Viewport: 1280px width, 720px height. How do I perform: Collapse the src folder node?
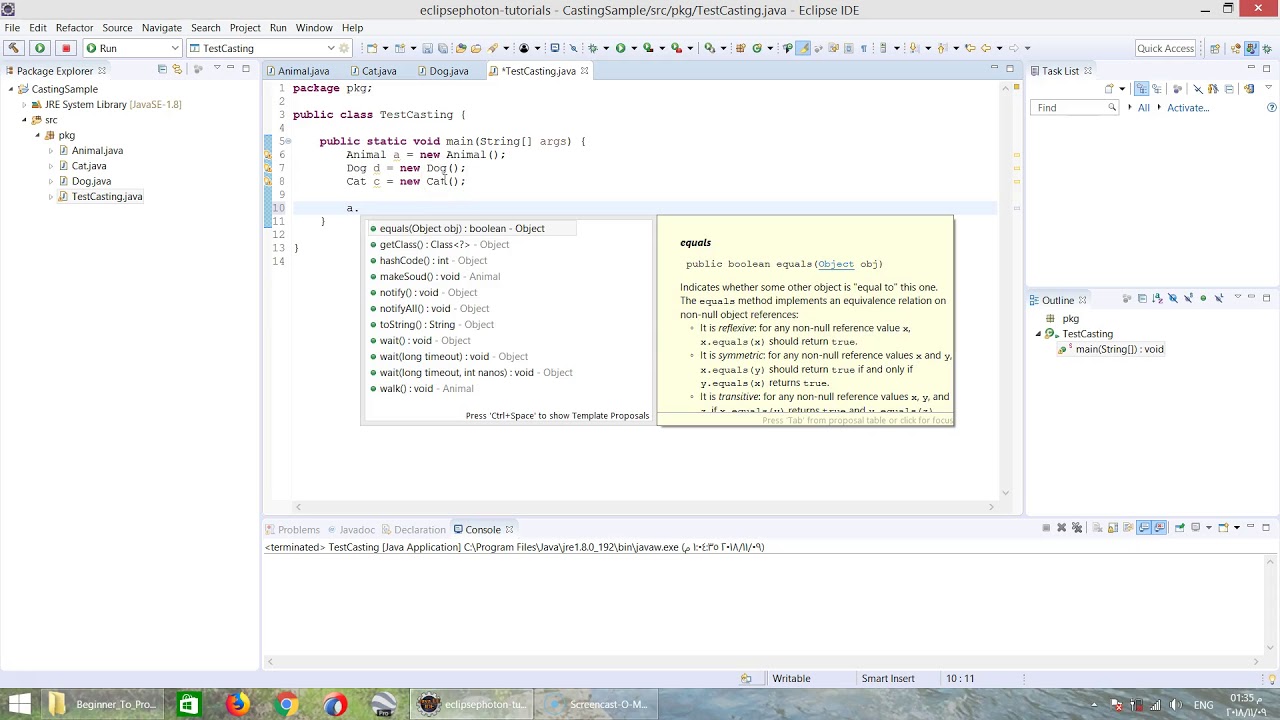[x=24, y=120]
